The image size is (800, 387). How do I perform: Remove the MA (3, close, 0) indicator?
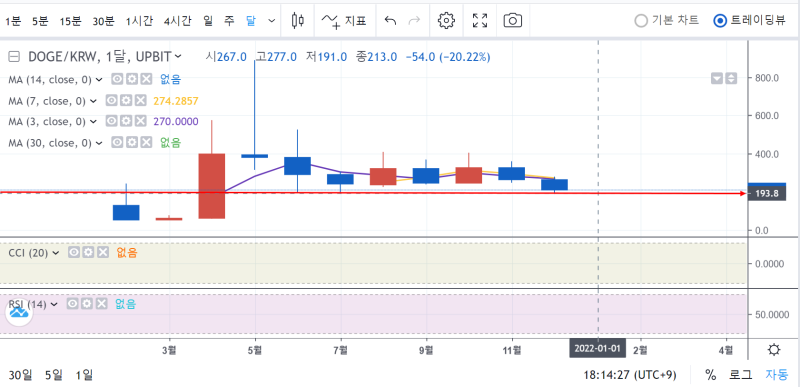pos(140,121)
